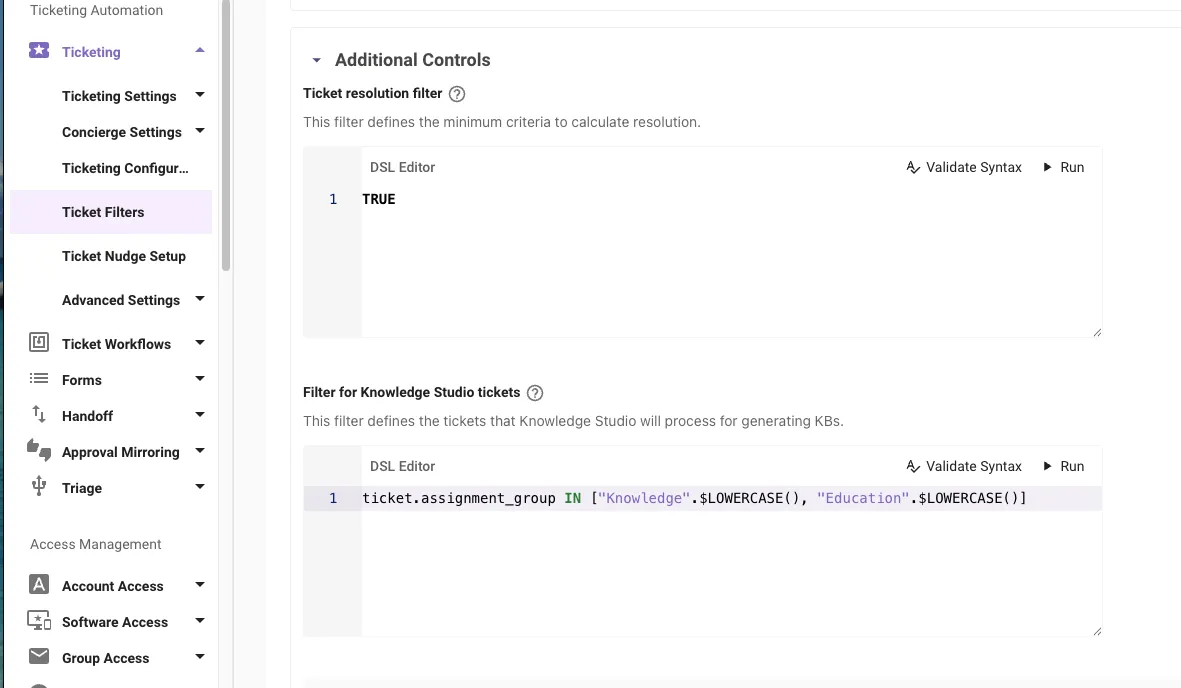Screen dimensions: 1181x688
Task: Click the Account Access letter icon
Action: [39, 585]
